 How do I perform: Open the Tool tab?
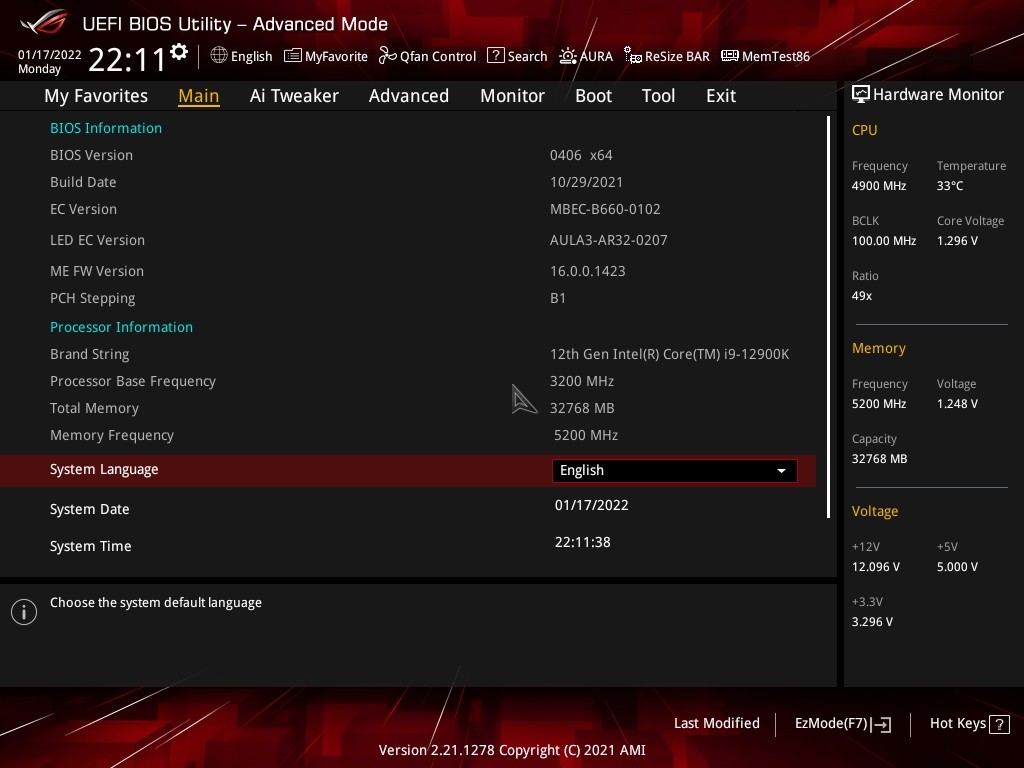coord(658,96)
